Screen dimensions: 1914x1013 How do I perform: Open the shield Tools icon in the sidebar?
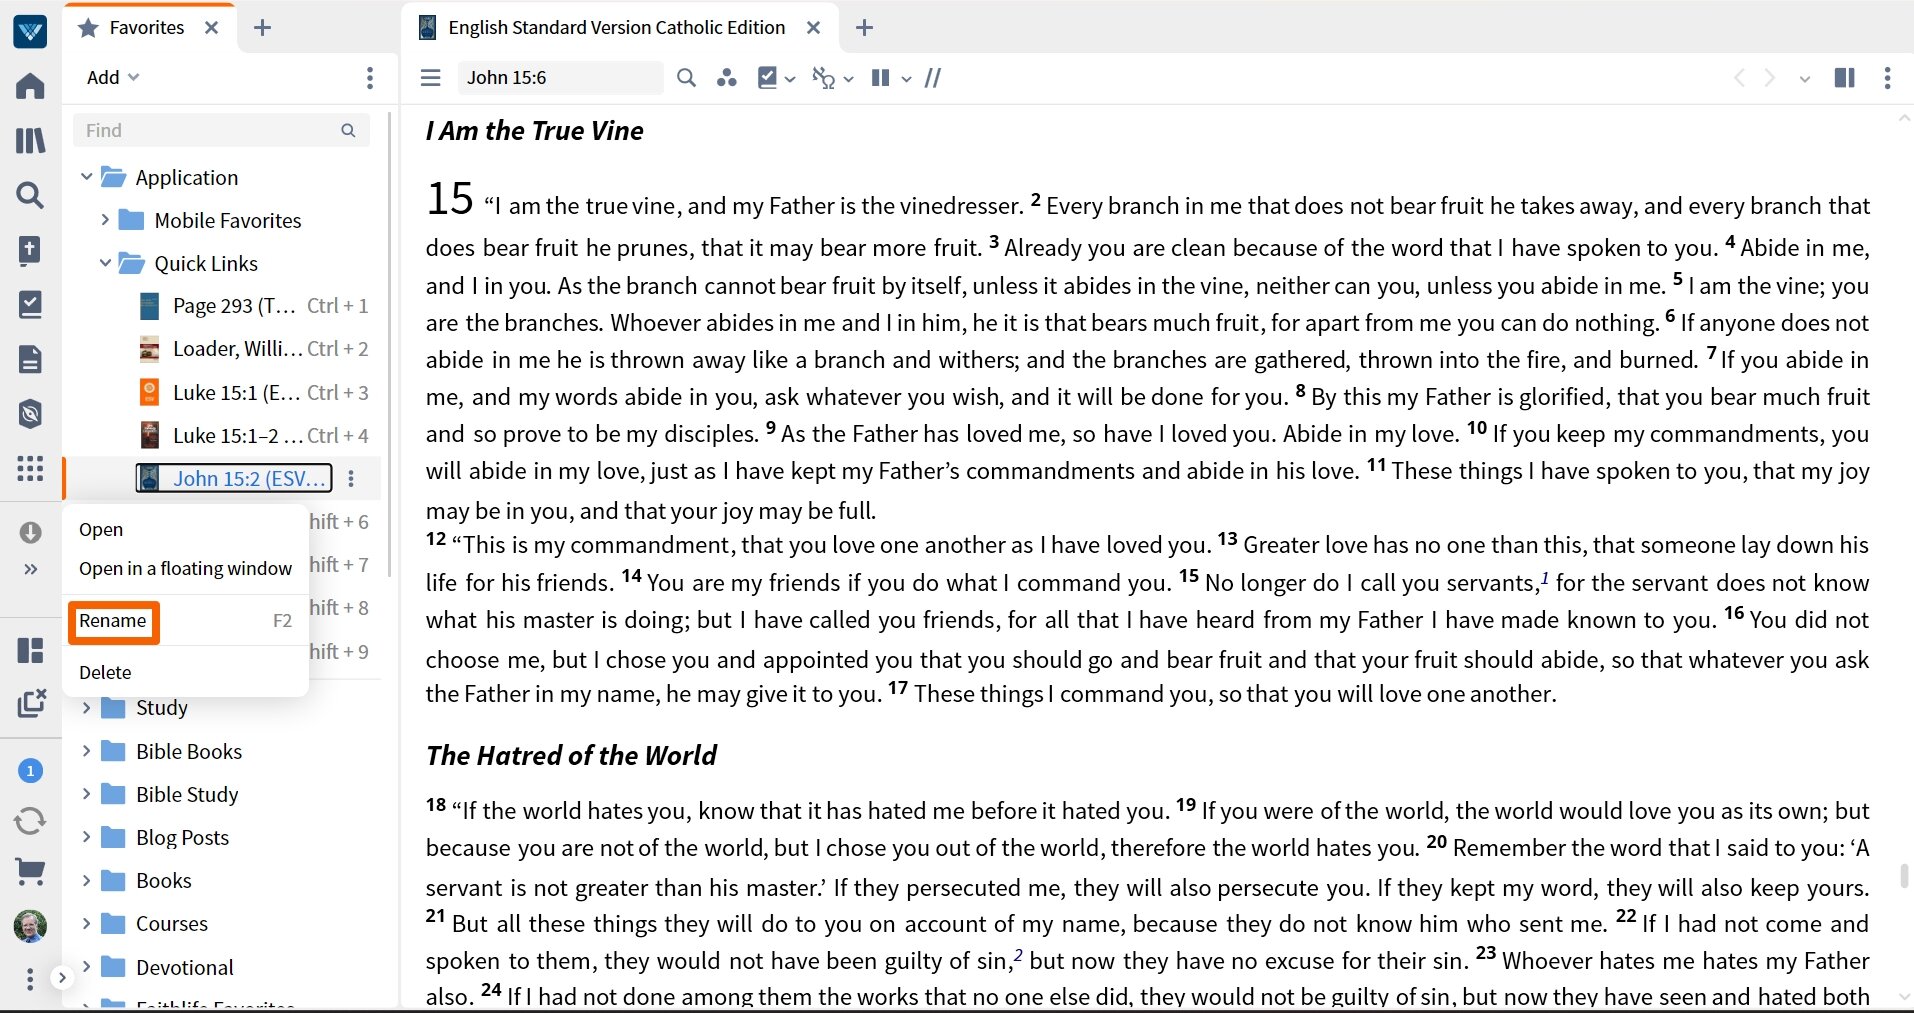click(30, 414)
